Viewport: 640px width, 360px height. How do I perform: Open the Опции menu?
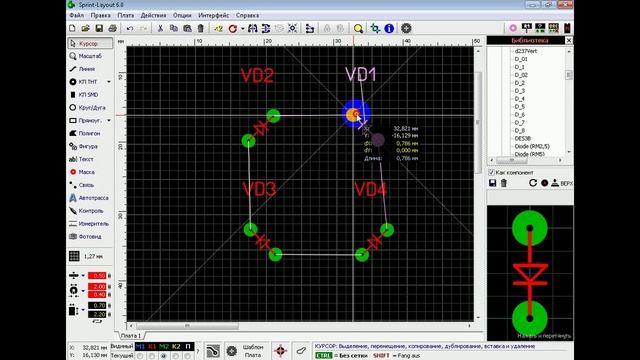pos(182,15)
